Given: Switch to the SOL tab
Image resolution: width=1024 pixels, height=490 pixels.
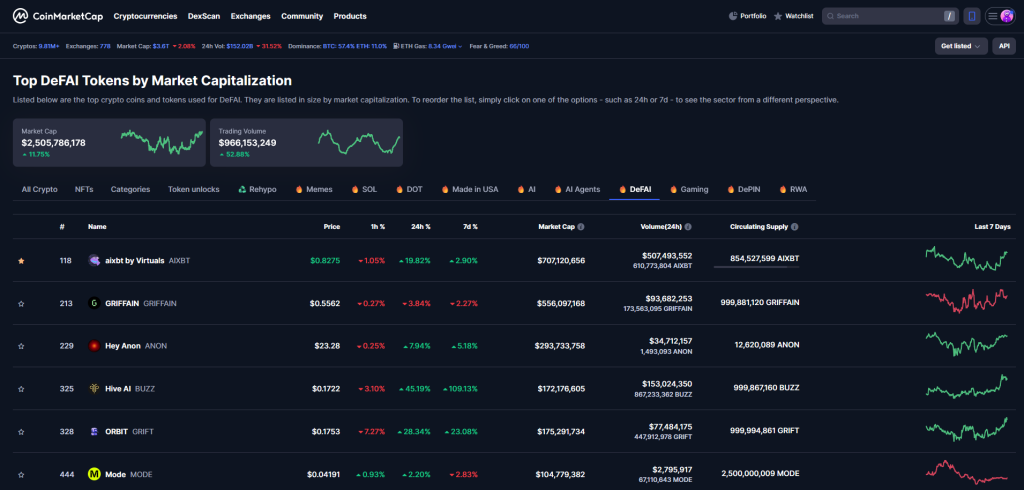Looking at the screenshot, I should (x=364, y=189).
